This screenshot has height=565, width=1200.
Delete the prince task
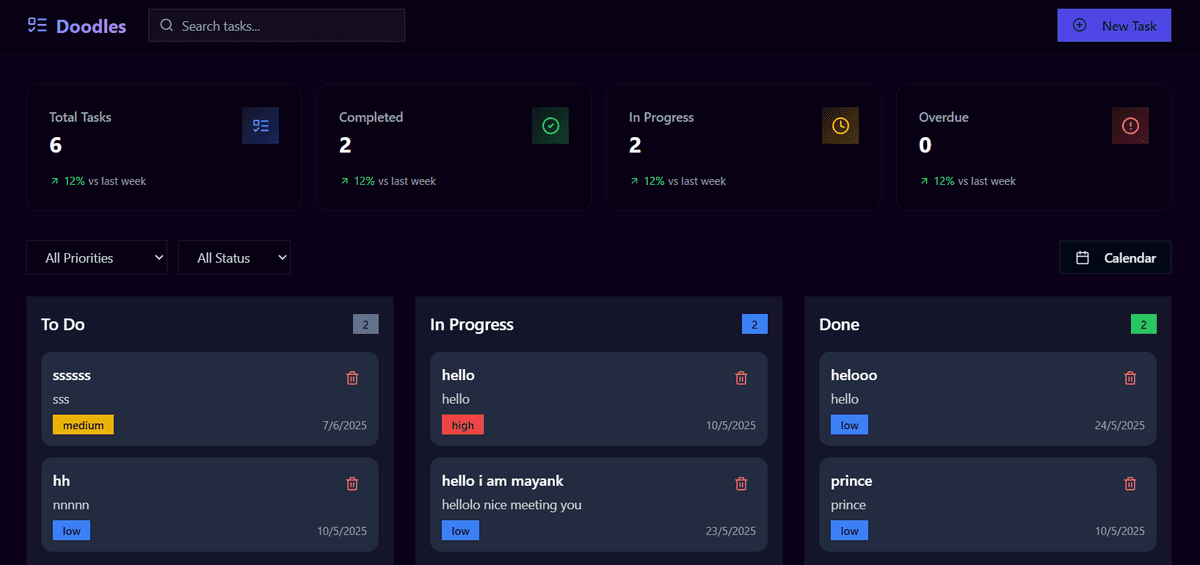1130,484
